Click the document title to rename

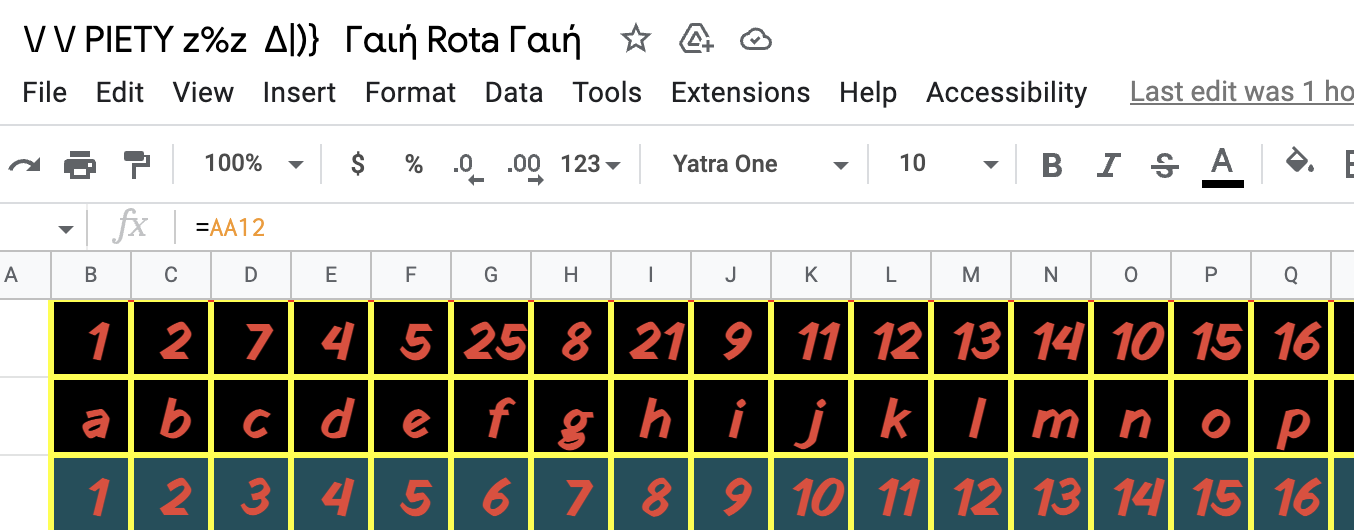tap(301, 40)
